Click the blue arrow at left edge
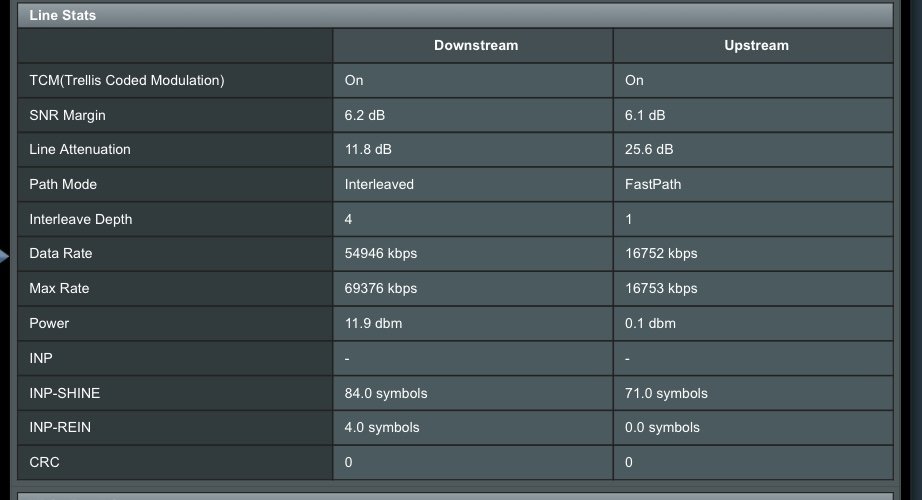The height and width of the screenshot is (500, 922). point(4,256)
